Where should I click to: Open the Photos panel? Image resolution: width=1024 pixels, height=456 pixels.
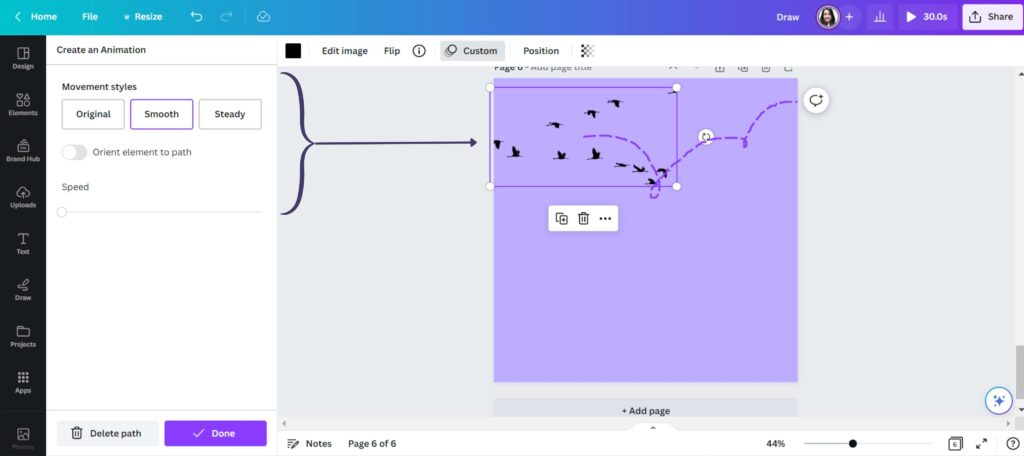click(x=23, y=438)
